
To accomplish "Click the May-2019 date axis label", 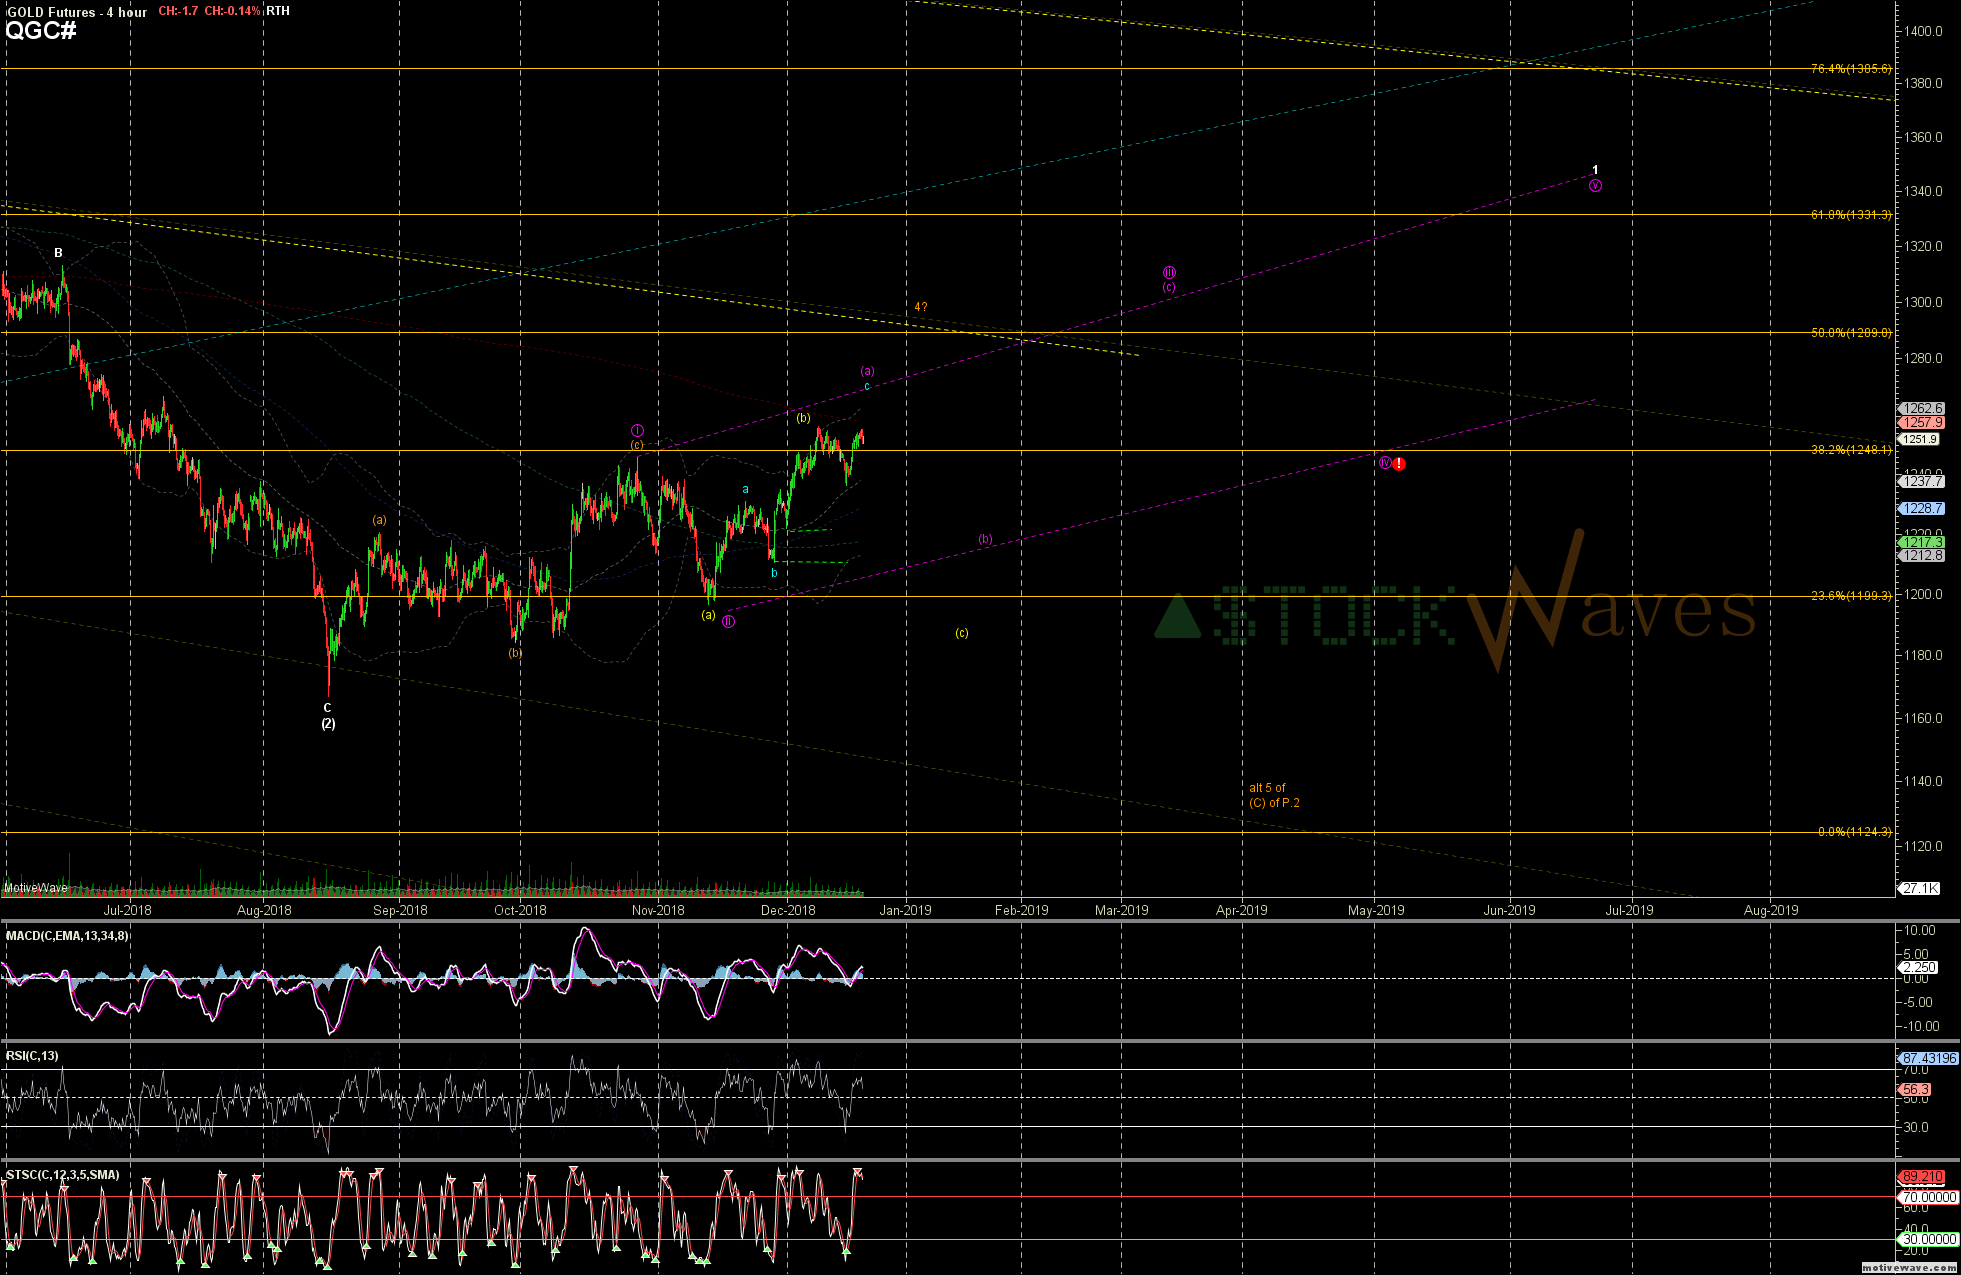I will pyautogui.click(x=1376, y=910).
